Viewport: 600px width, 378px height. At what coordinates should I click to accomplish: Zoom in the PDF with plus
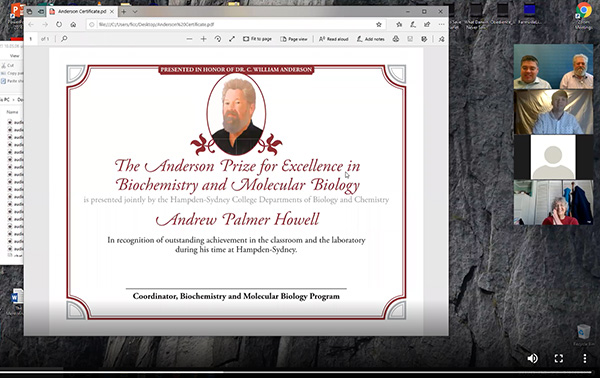204,39
